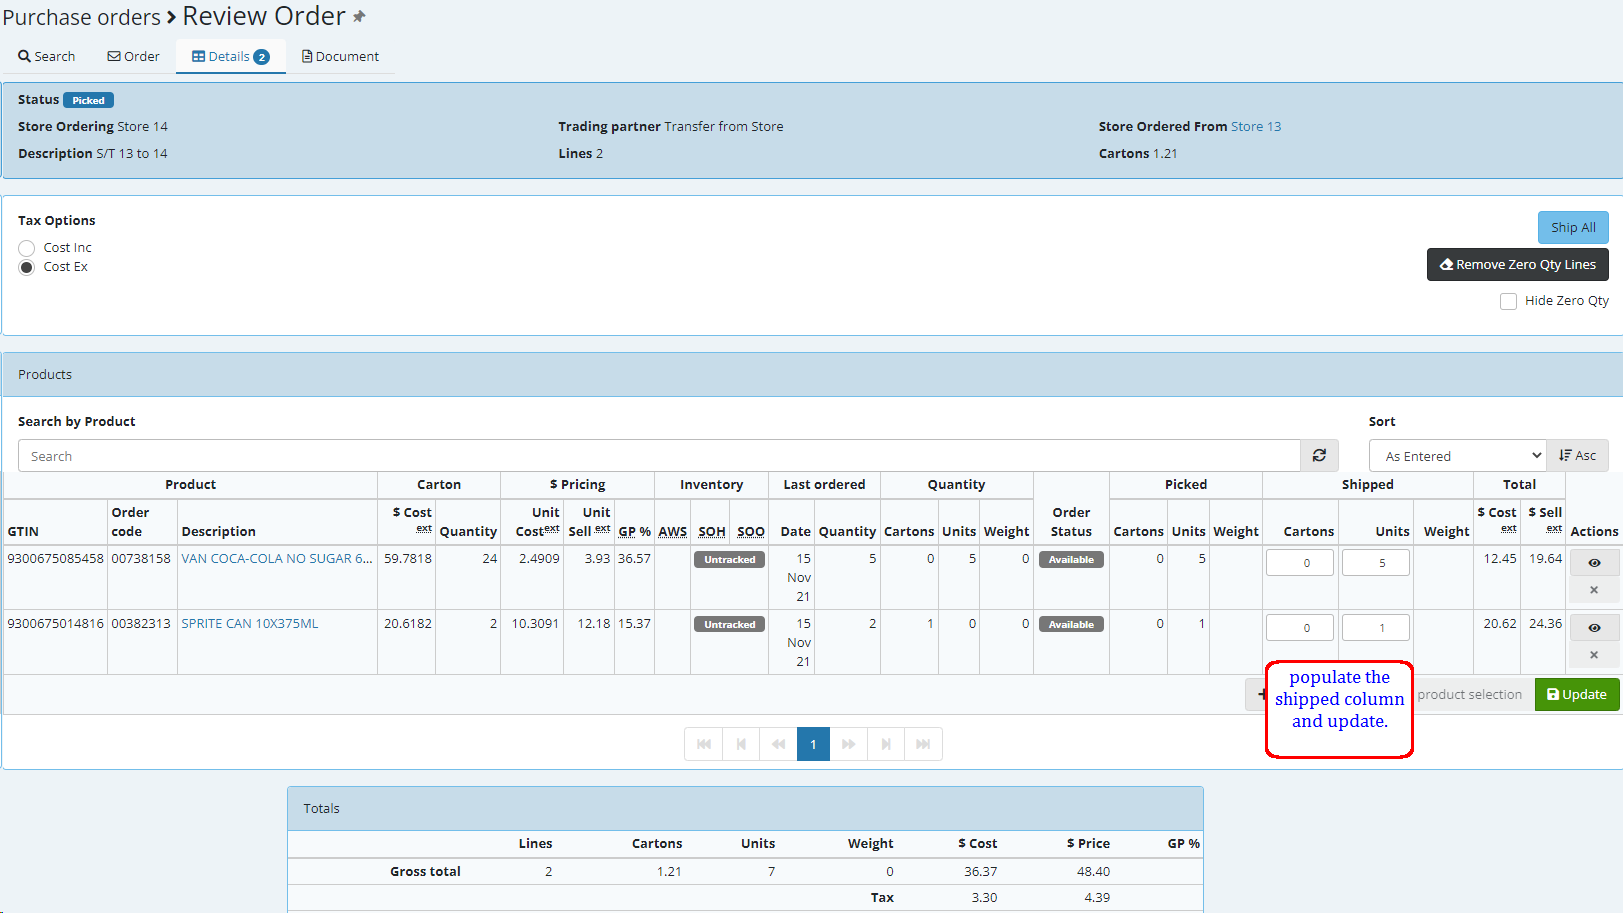Screen dimensions: 1623x913
Task: Open the Search tab
Action: point(46,56)
